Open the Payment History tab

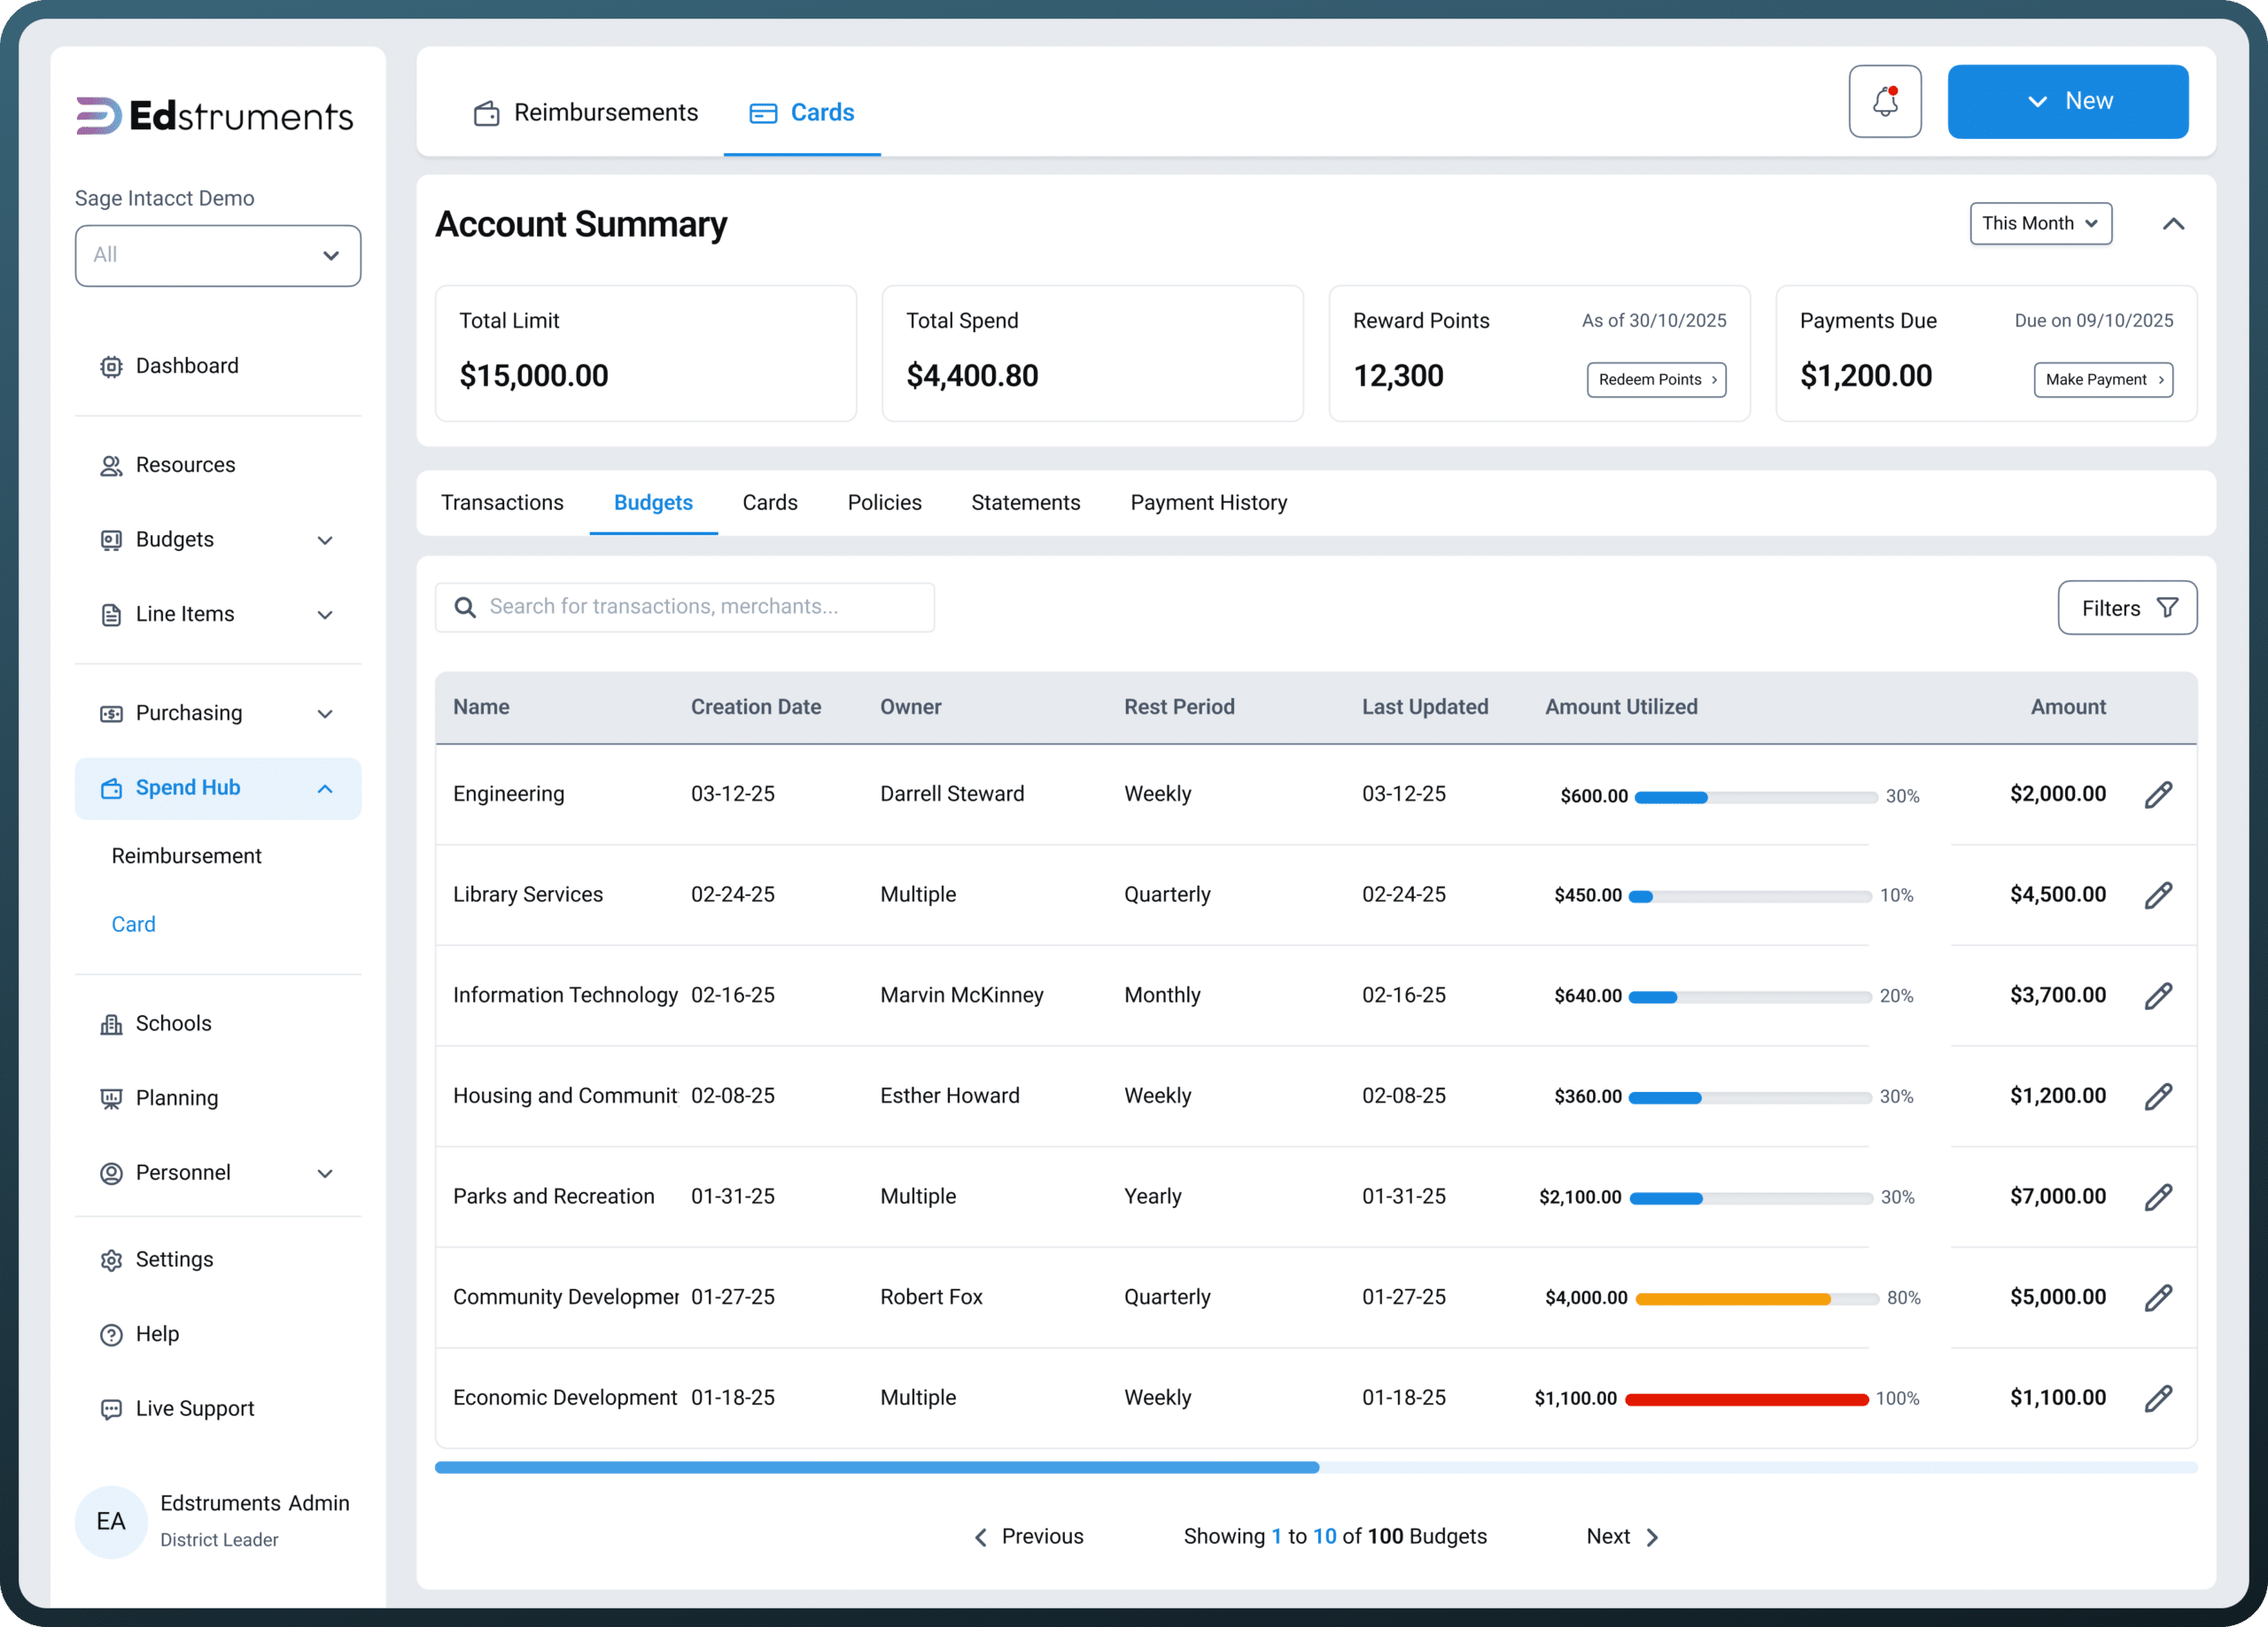[1208, 502]
